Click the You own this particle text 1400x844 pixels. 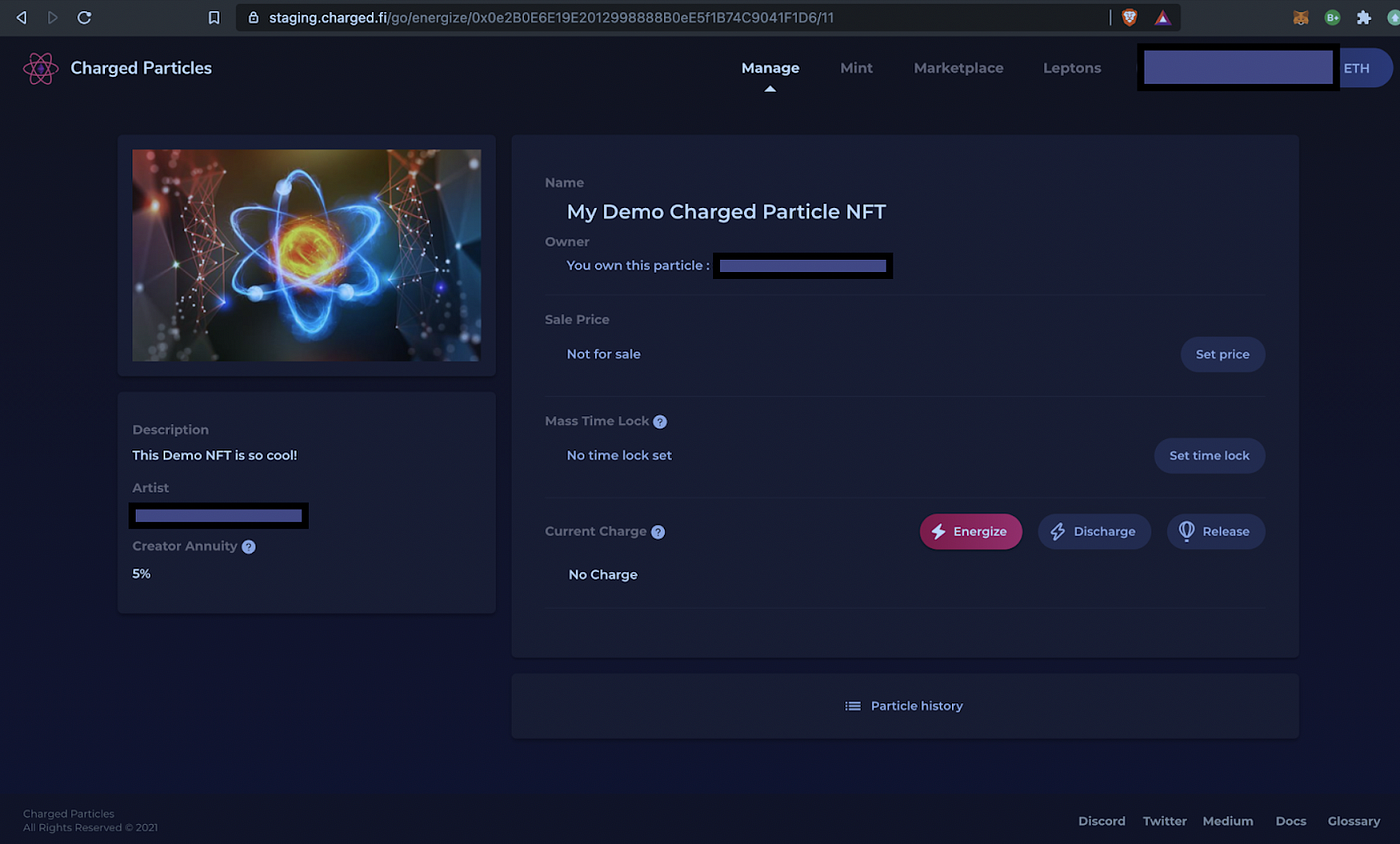(x=638, y=266)
